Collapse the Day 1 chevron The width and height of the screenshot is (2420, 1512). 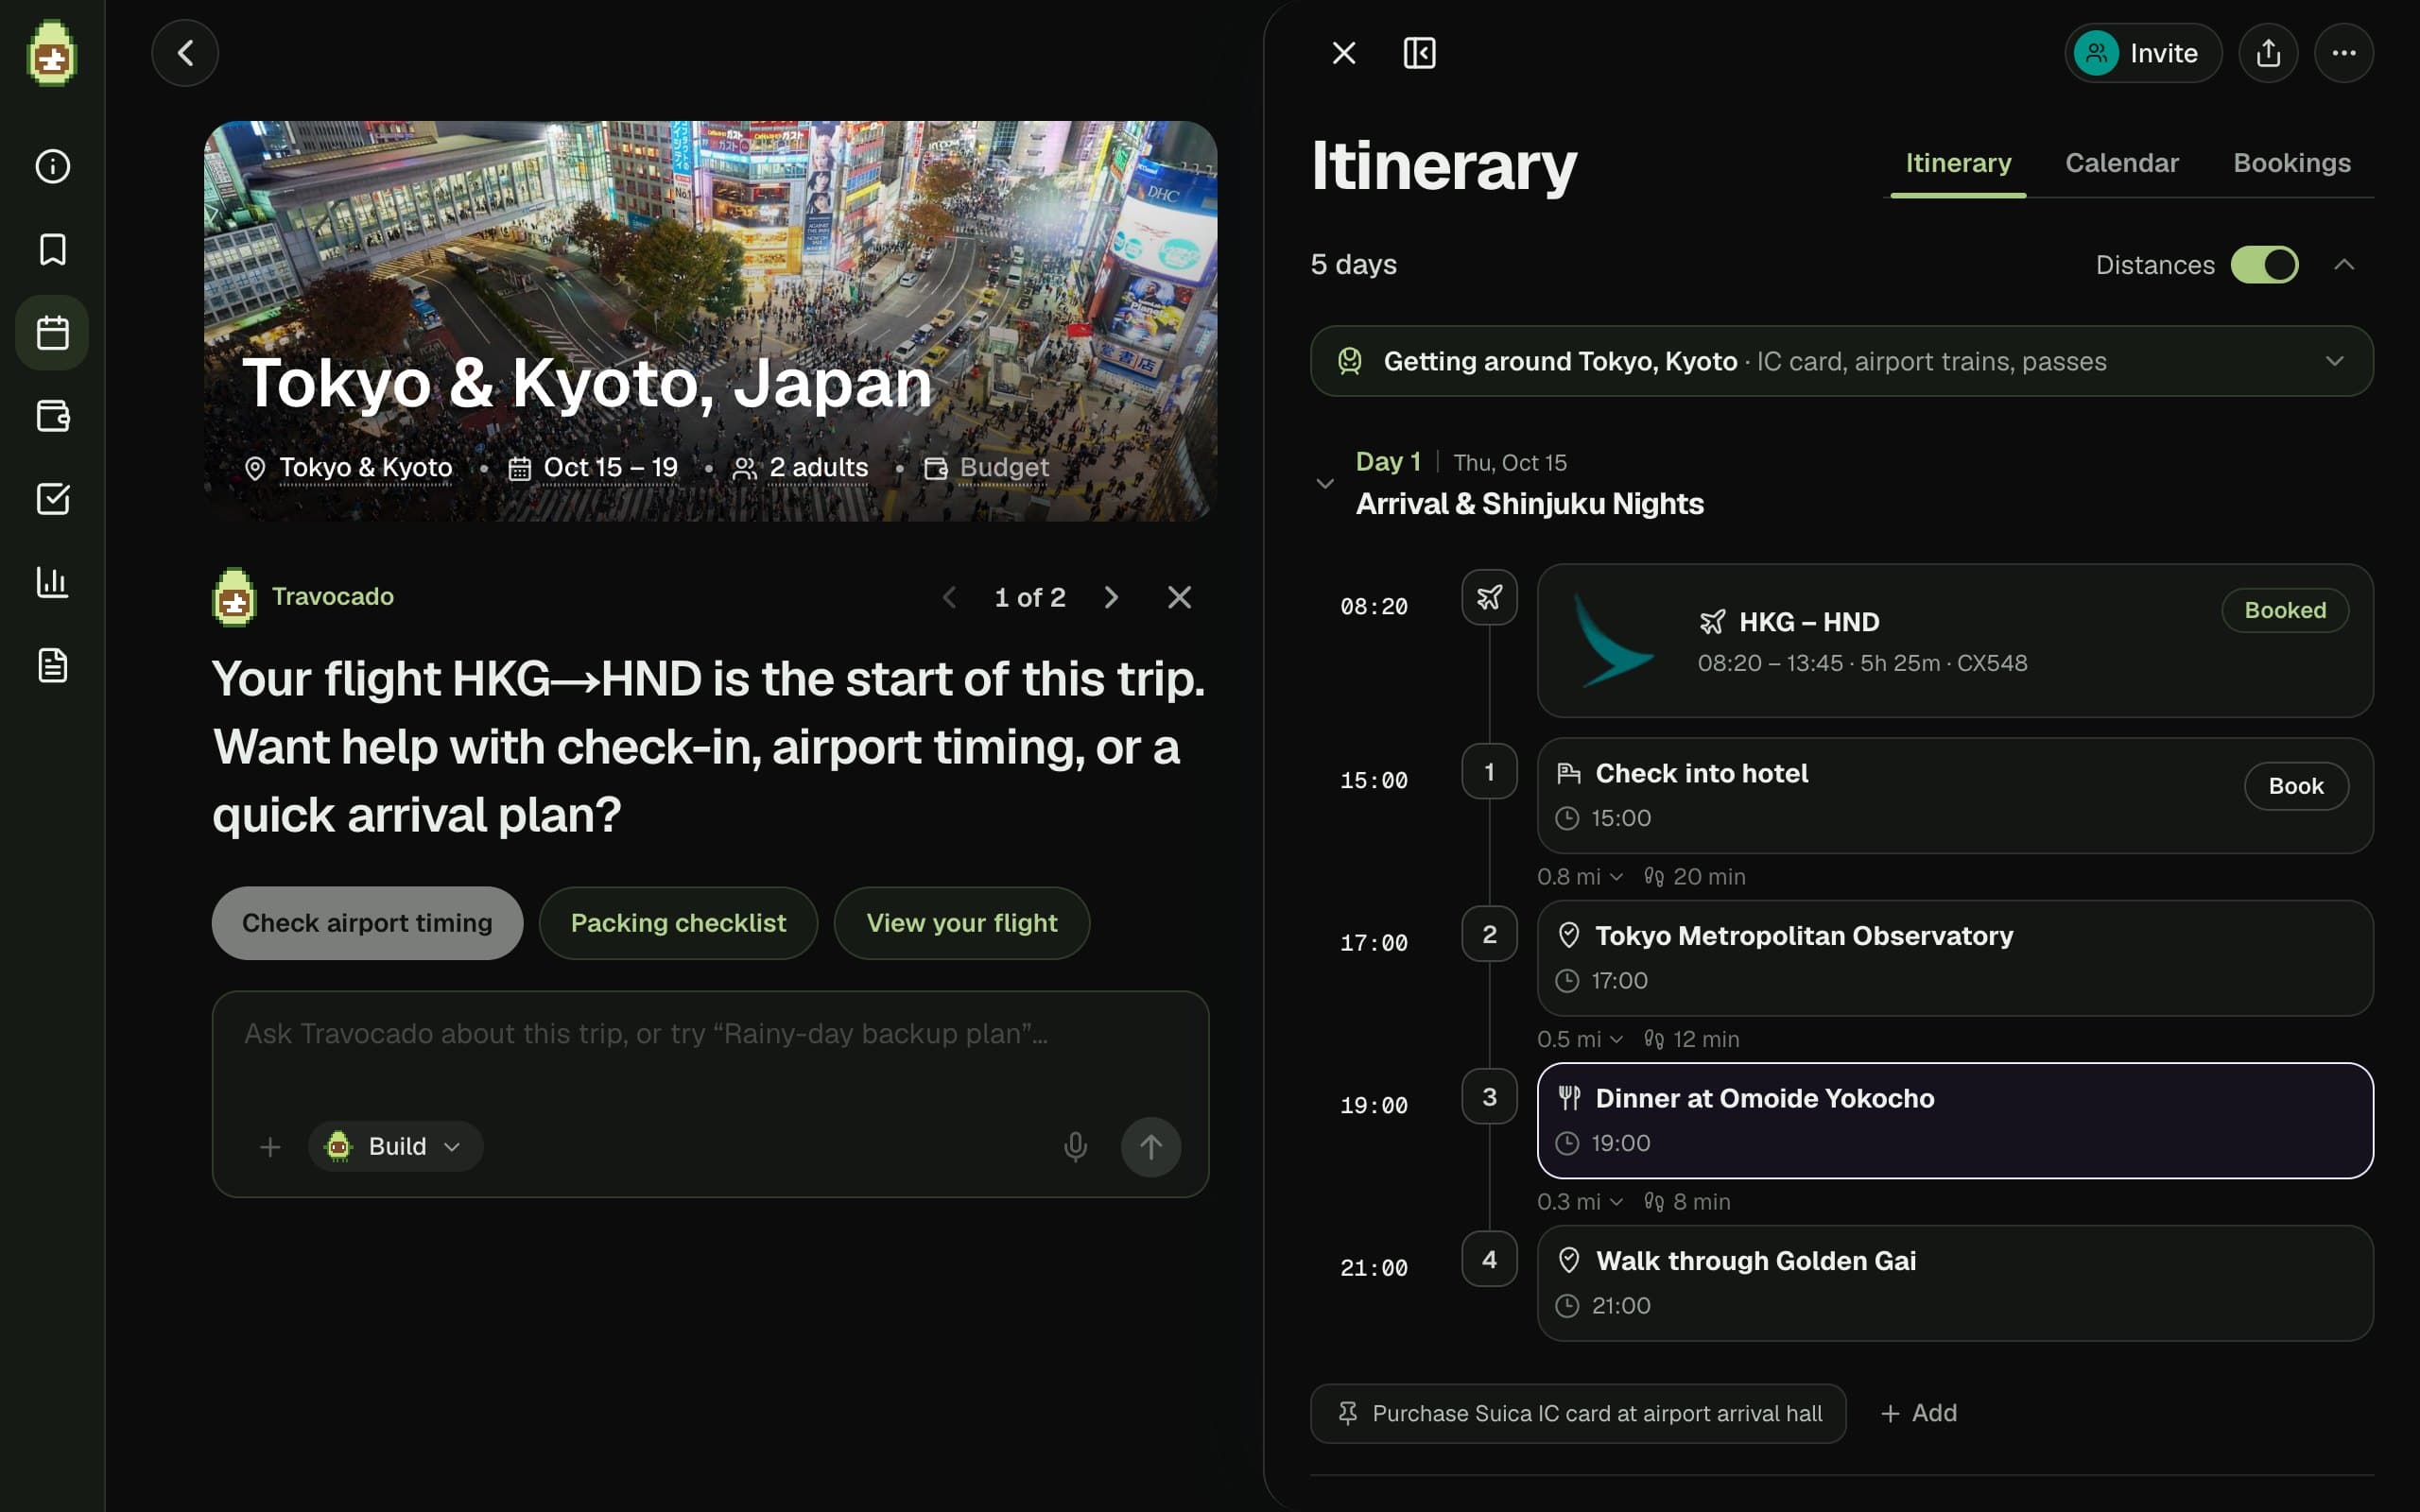click(x=1324, y=484)
